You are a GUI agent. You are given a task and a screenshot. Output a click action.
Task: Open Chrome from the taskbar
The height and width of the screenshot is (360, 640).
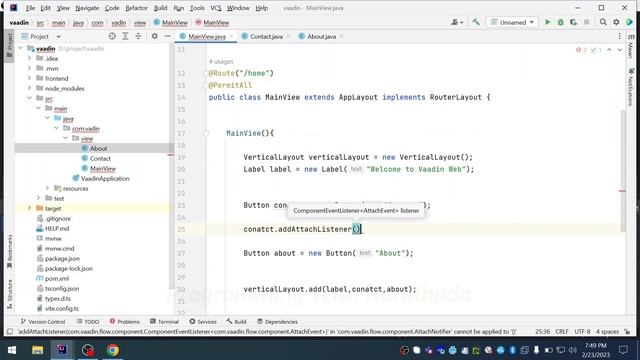[x=113, y=350]
